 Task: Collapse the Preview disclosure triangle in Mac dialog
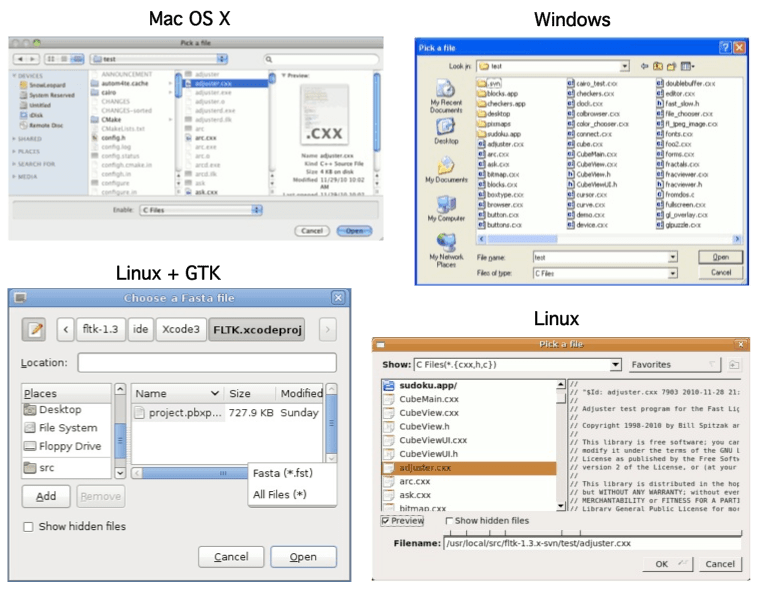[284, 75]
